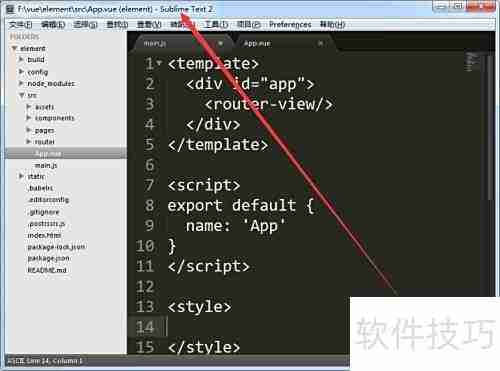Viewport: 500px width, 371px height.
Task: Open the .editorconfig file
Action: tap(48, 200)
